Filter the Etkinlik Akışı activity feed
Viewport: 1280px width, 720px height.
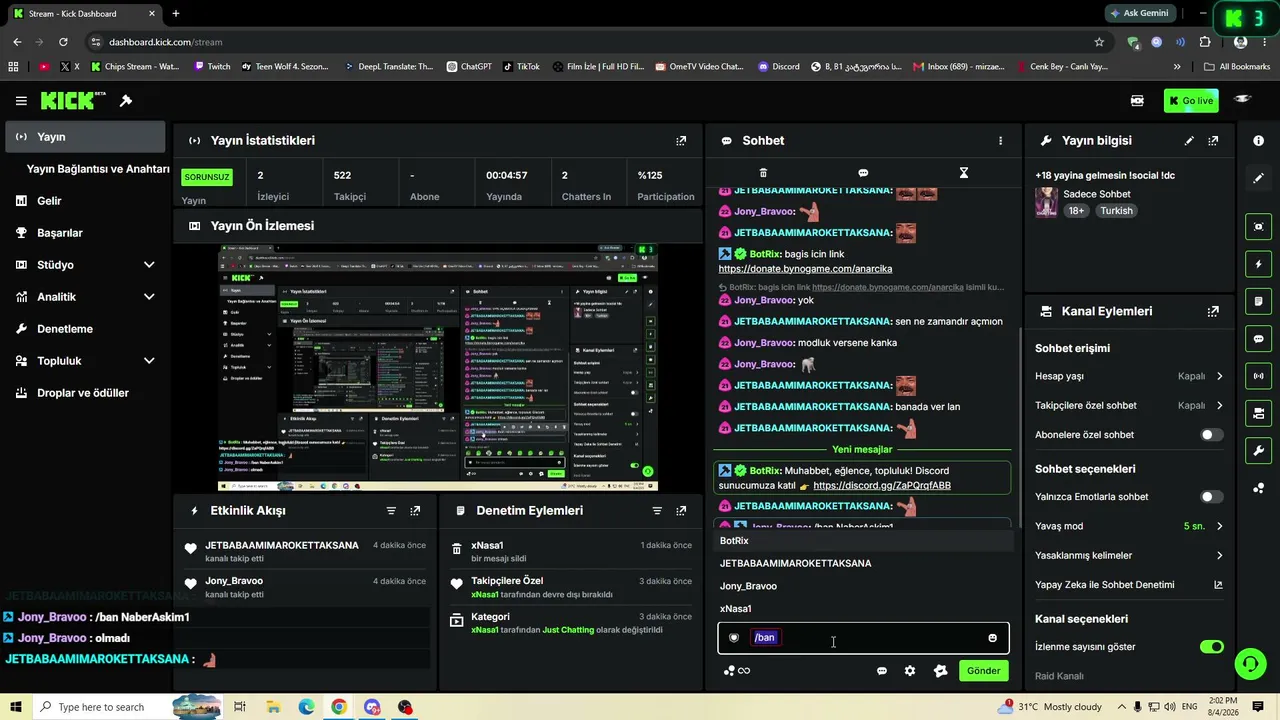pyautogui.click(x=391, y=511)
